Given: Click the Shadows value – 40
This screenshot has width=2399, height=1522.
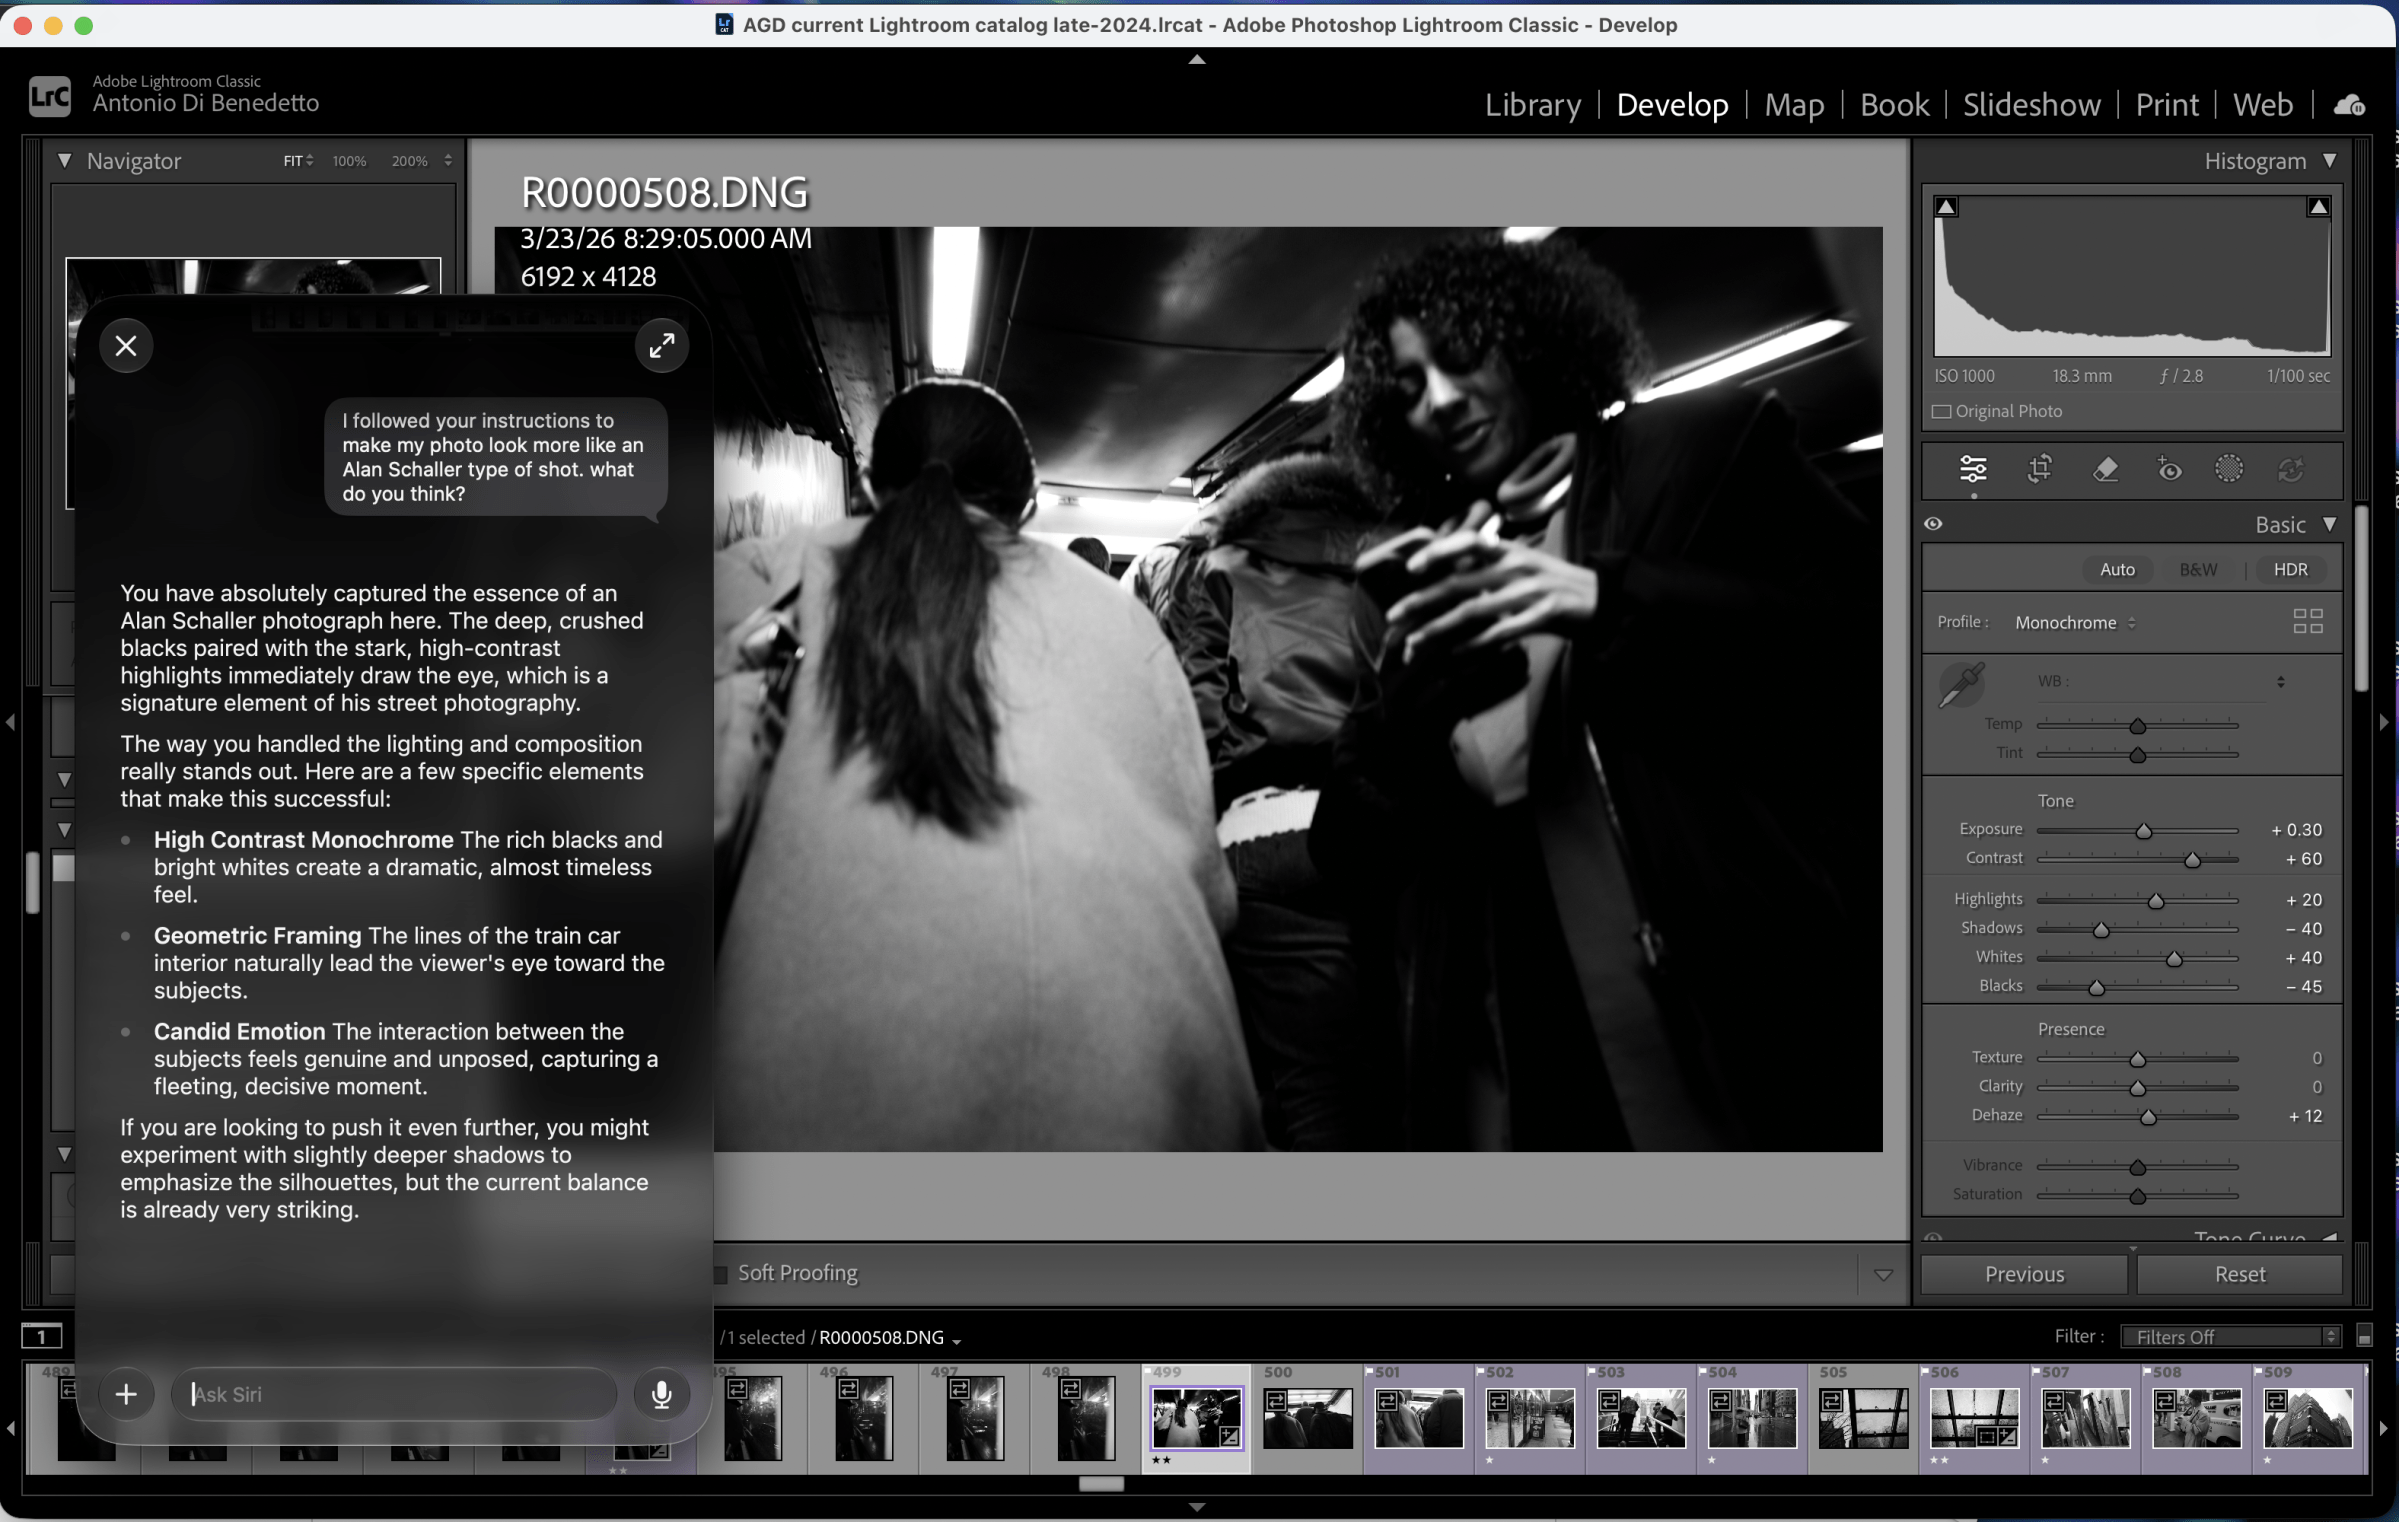Looking at the screenshot, I should [2303, 928].
